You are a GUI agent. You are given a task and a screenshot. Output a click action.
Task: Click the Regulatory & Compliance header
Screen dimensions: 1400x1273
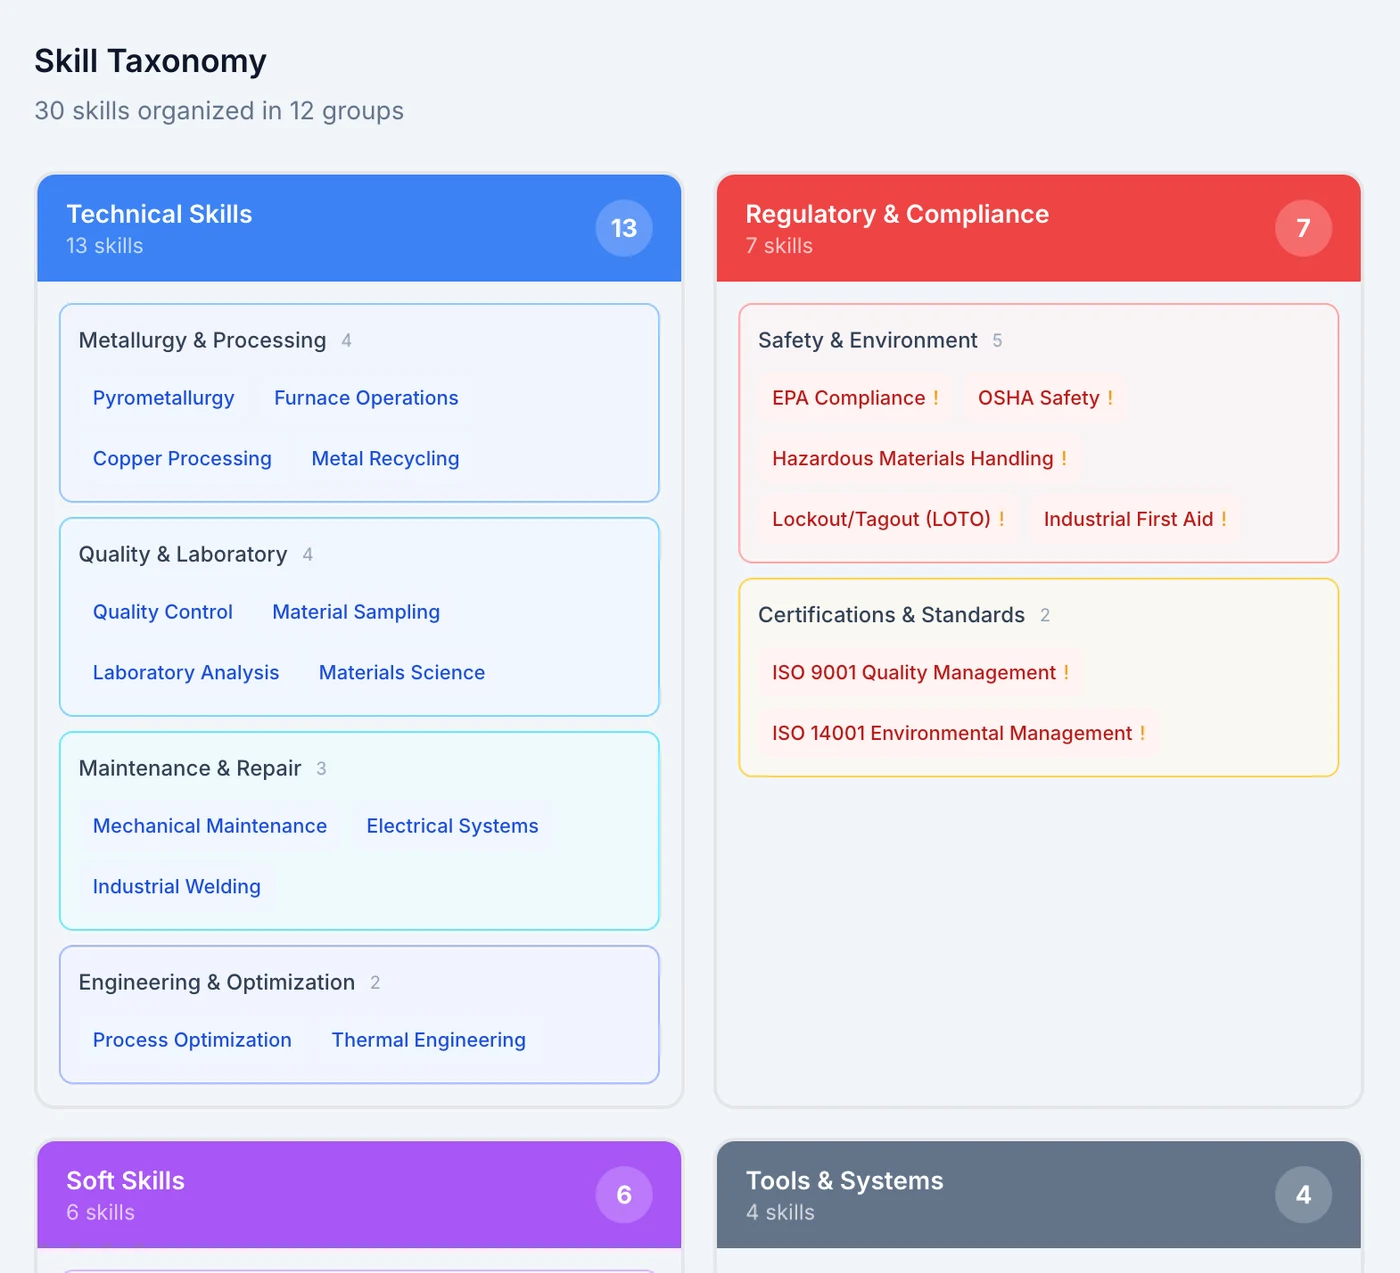1039,228
